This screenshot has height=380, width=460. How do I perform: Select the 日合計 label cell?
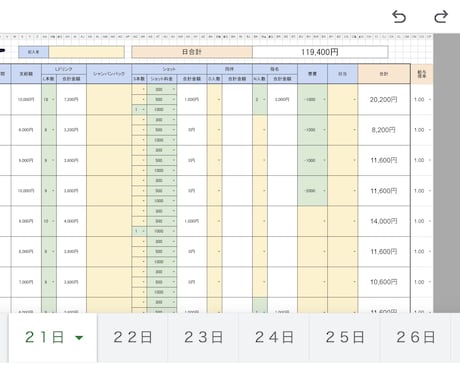(192, 52)
